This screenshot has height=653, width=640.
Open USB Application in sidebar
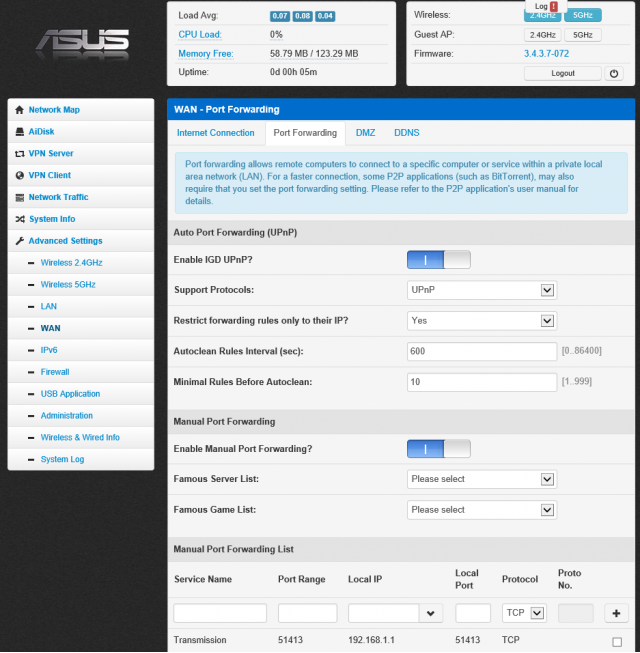click(x=70, y=394)
